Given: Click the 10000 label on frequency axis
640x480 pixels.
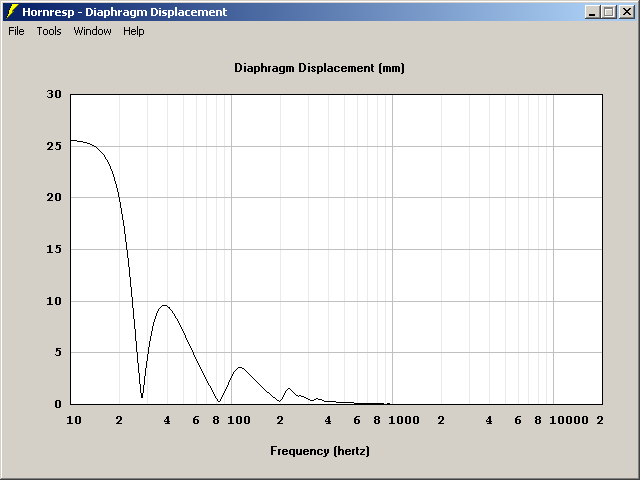Looking at the screenshot, I should click(569, 420).
